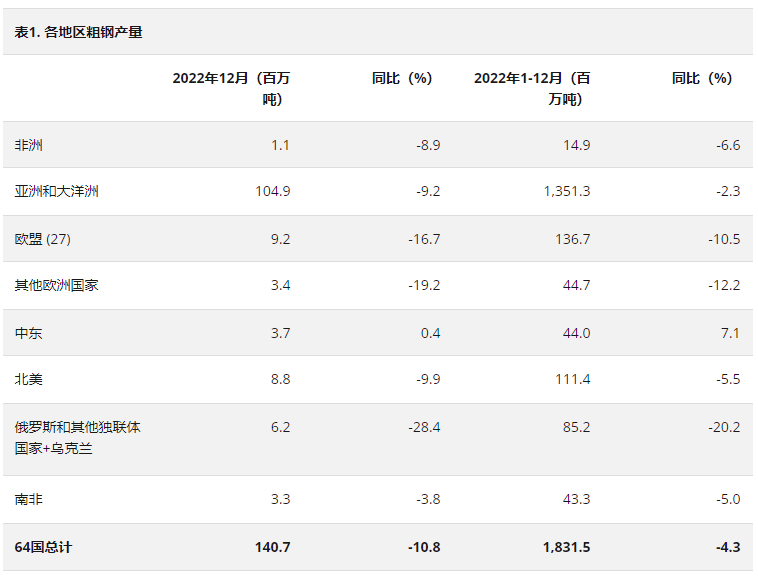The image size is (758, 580).
Task: Select the -28.4 value in 俄罗斯 row
Action: tap(422, 427)
